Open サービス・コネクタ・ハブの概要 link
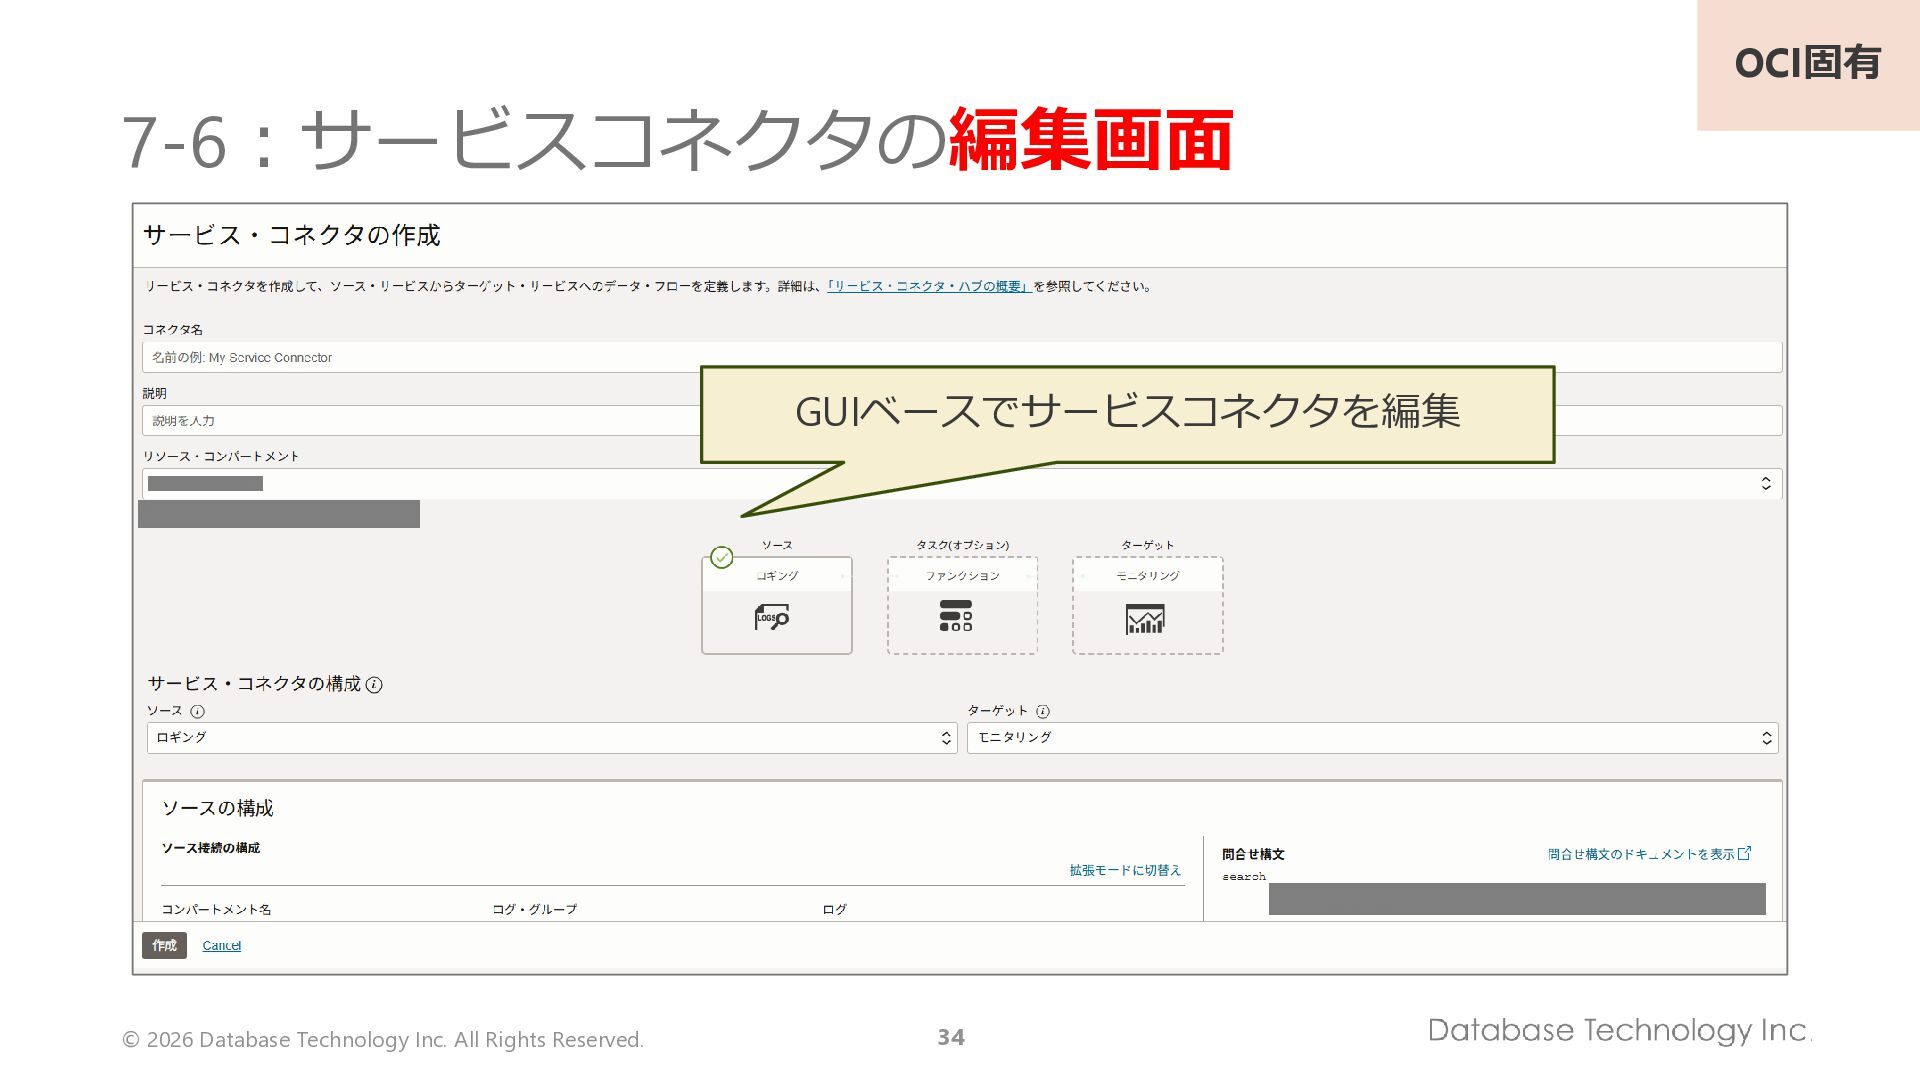 click(x=929, y=287)
